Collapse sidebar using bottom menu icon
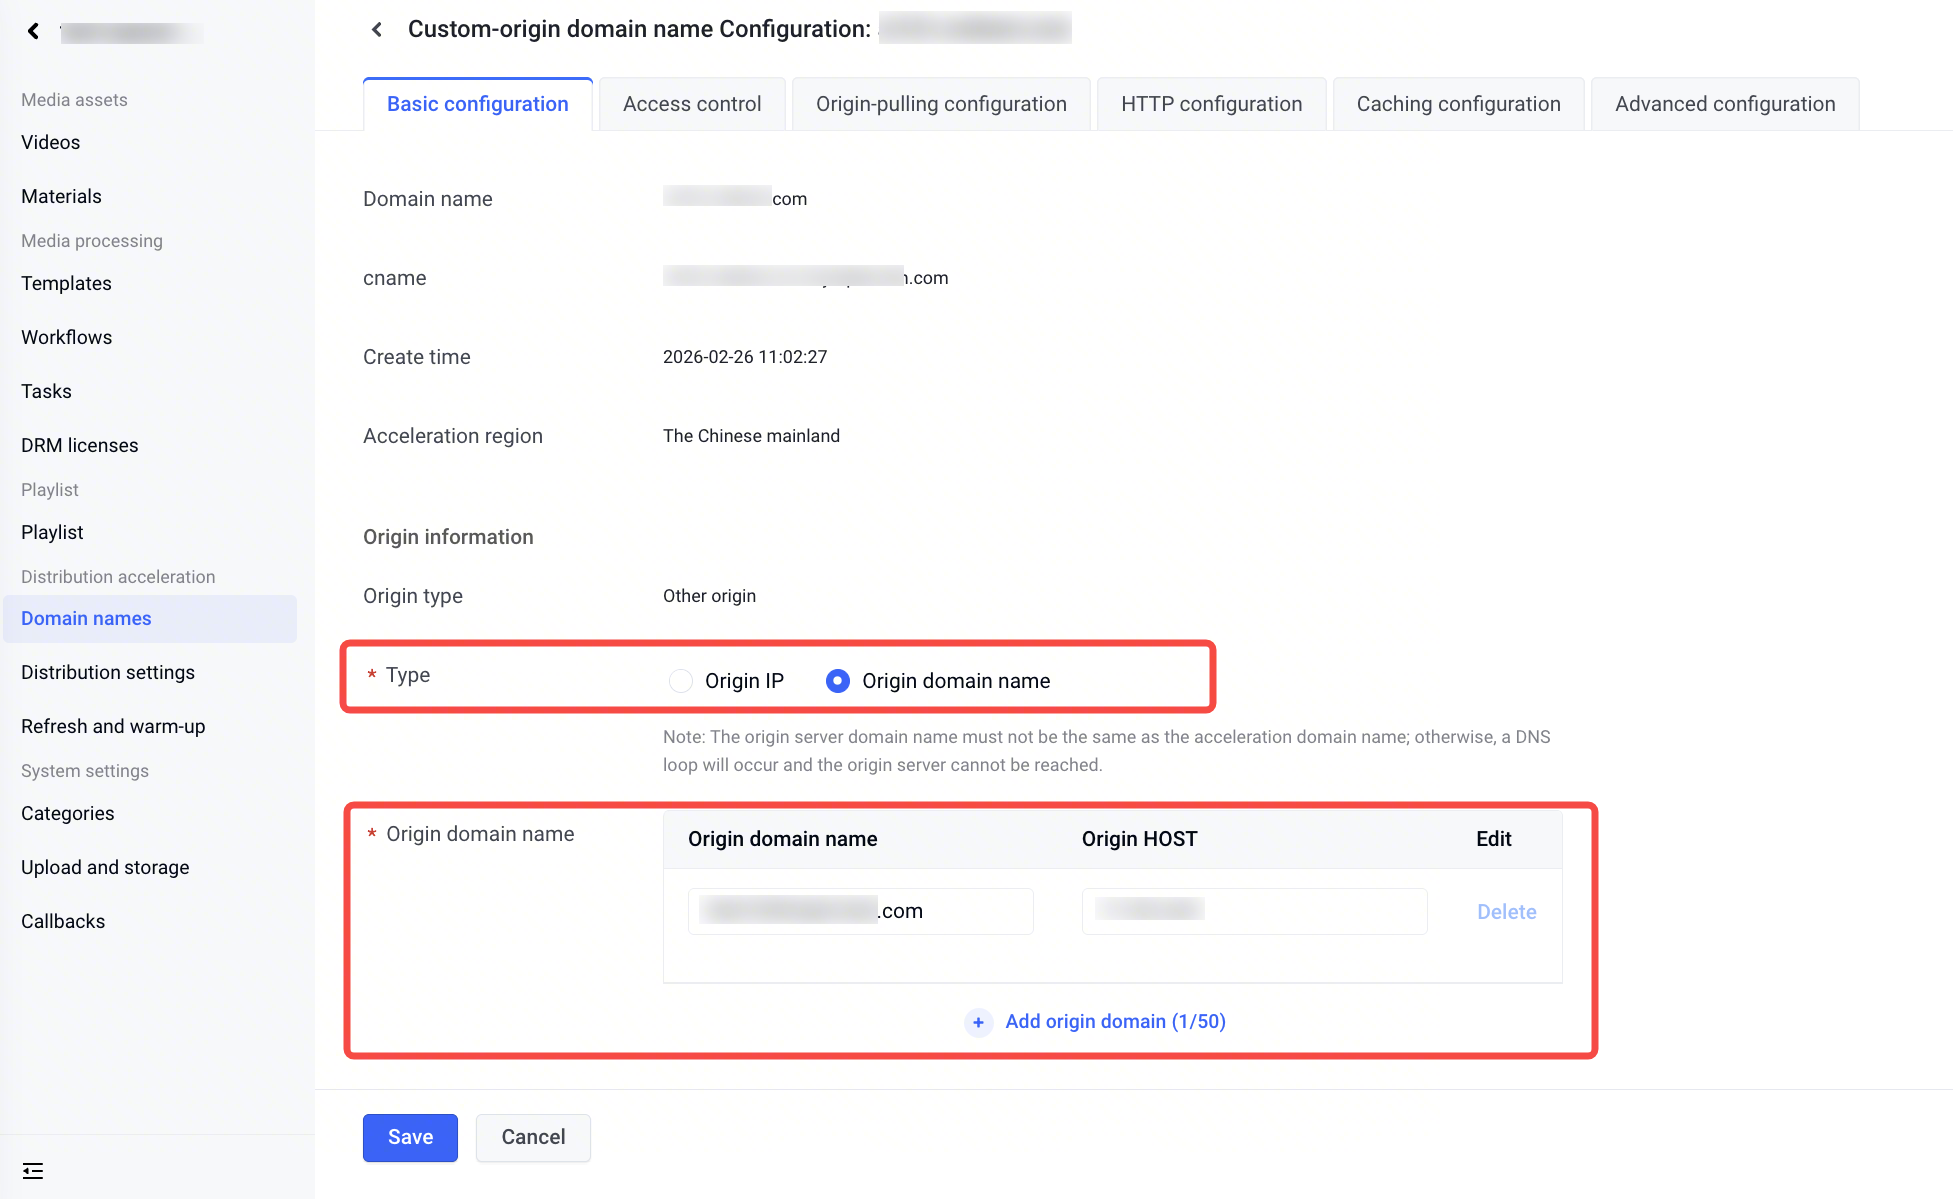The image size is (1953, 1199). tap(33, 1170)
